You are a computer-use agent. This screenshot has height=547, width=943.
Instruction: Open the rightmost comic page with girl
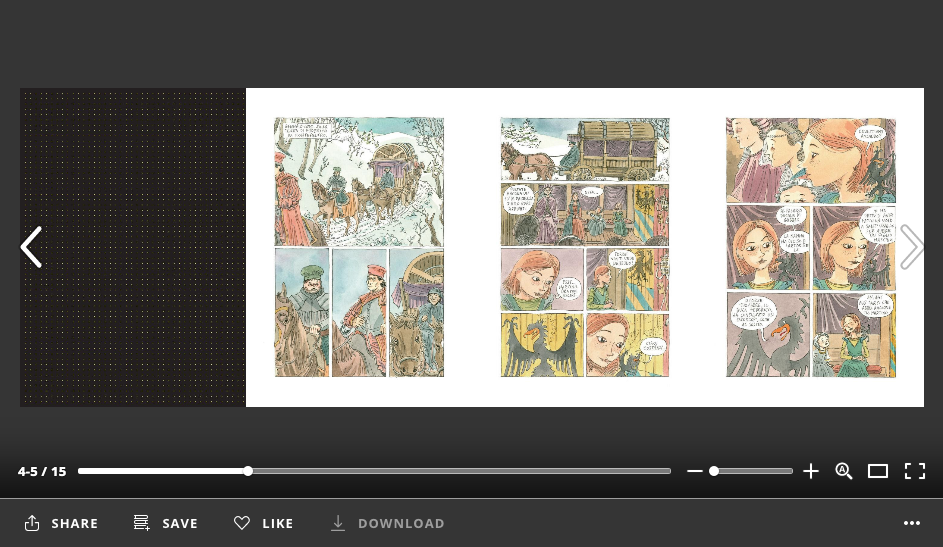click(811, 247)
